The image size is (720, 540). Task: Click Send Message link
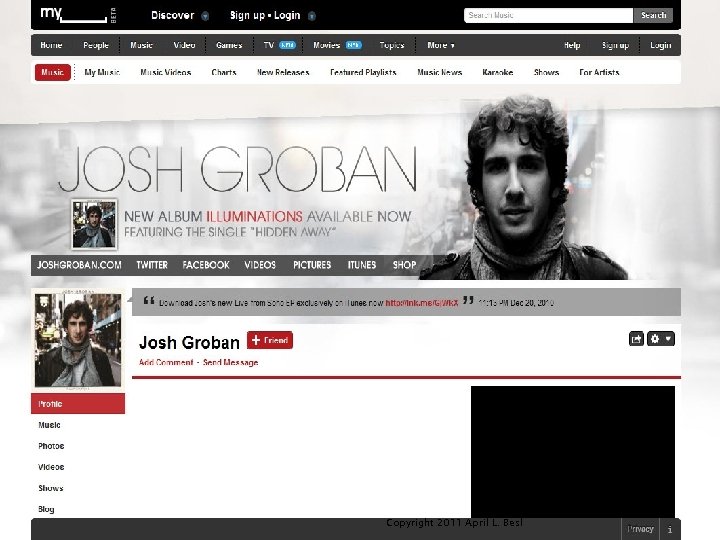pos(231,362)
